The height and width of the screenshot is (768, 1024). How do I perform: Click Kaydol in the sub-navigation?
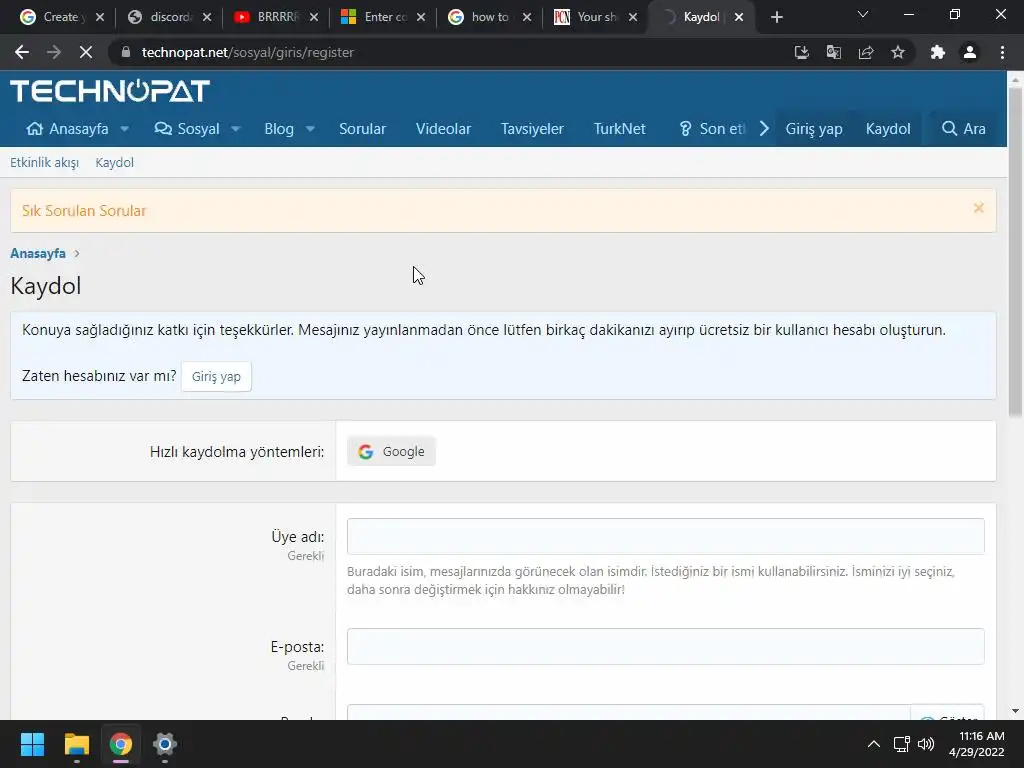tap(114, 163)
